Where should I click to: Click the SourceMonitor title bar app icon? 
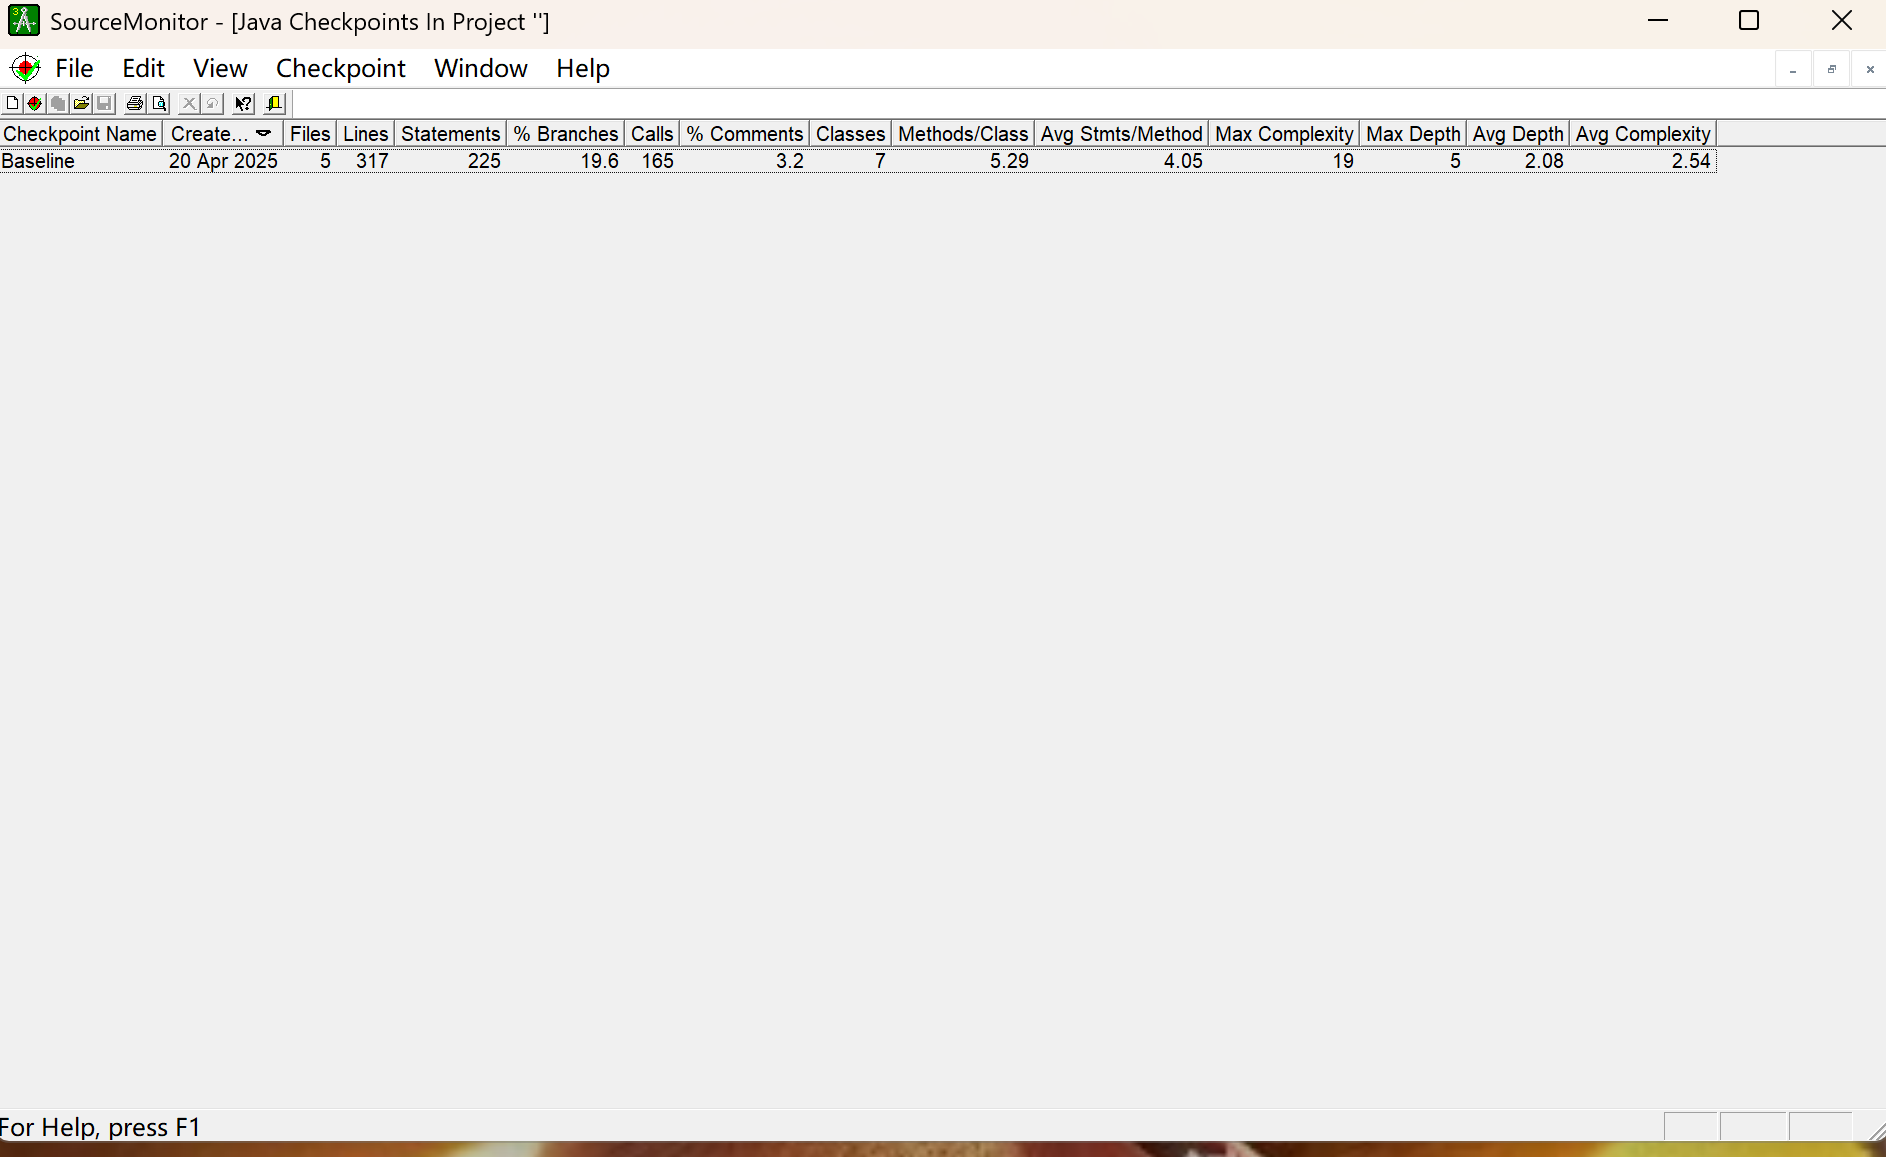click(x=24, y=21)
